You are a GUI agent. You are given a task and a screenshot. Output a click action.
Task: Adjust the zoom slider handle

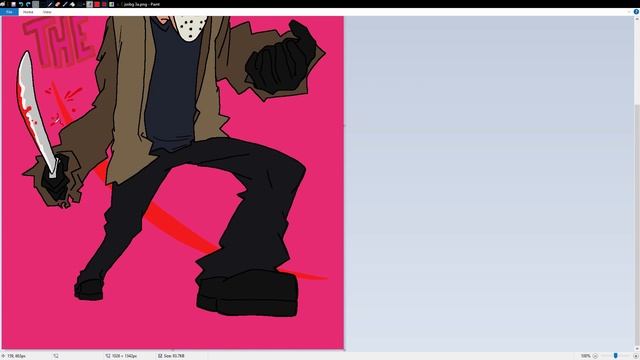click(x=616, y=356)
